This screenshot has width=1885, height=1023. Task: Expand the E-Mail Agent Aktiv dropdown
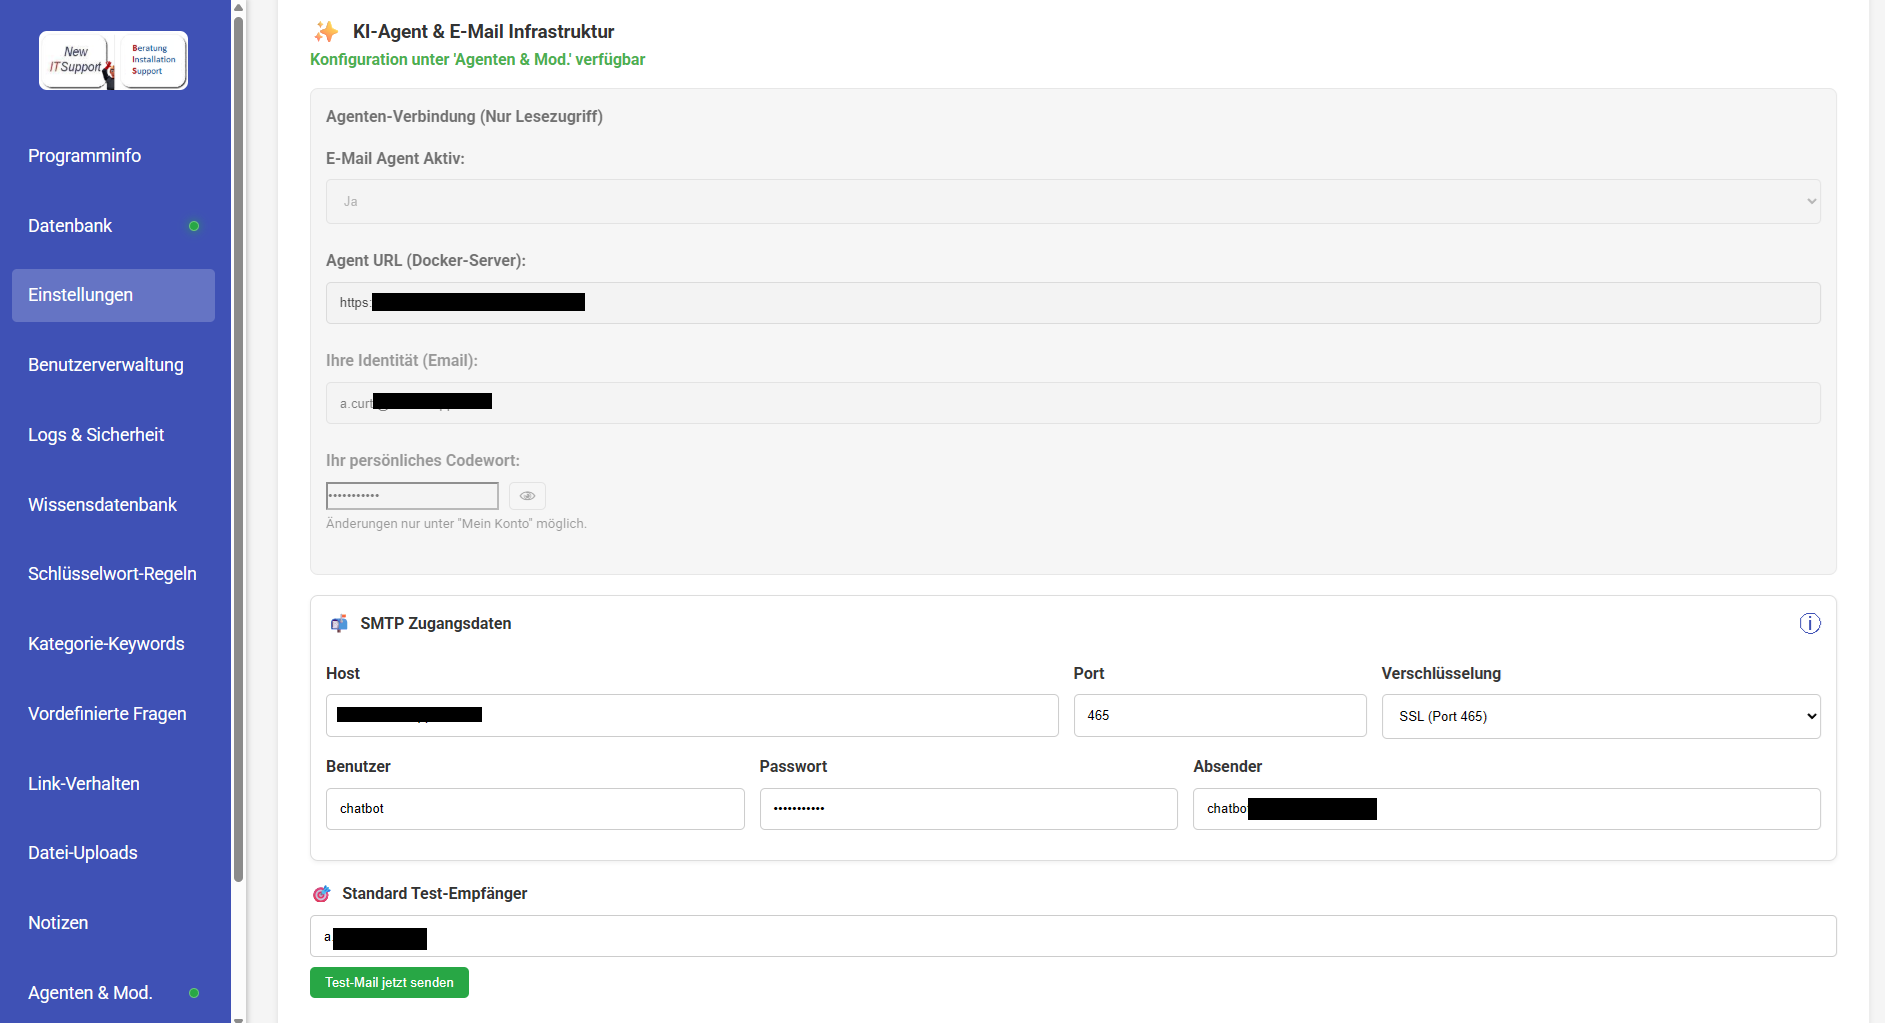point(1072,201)
